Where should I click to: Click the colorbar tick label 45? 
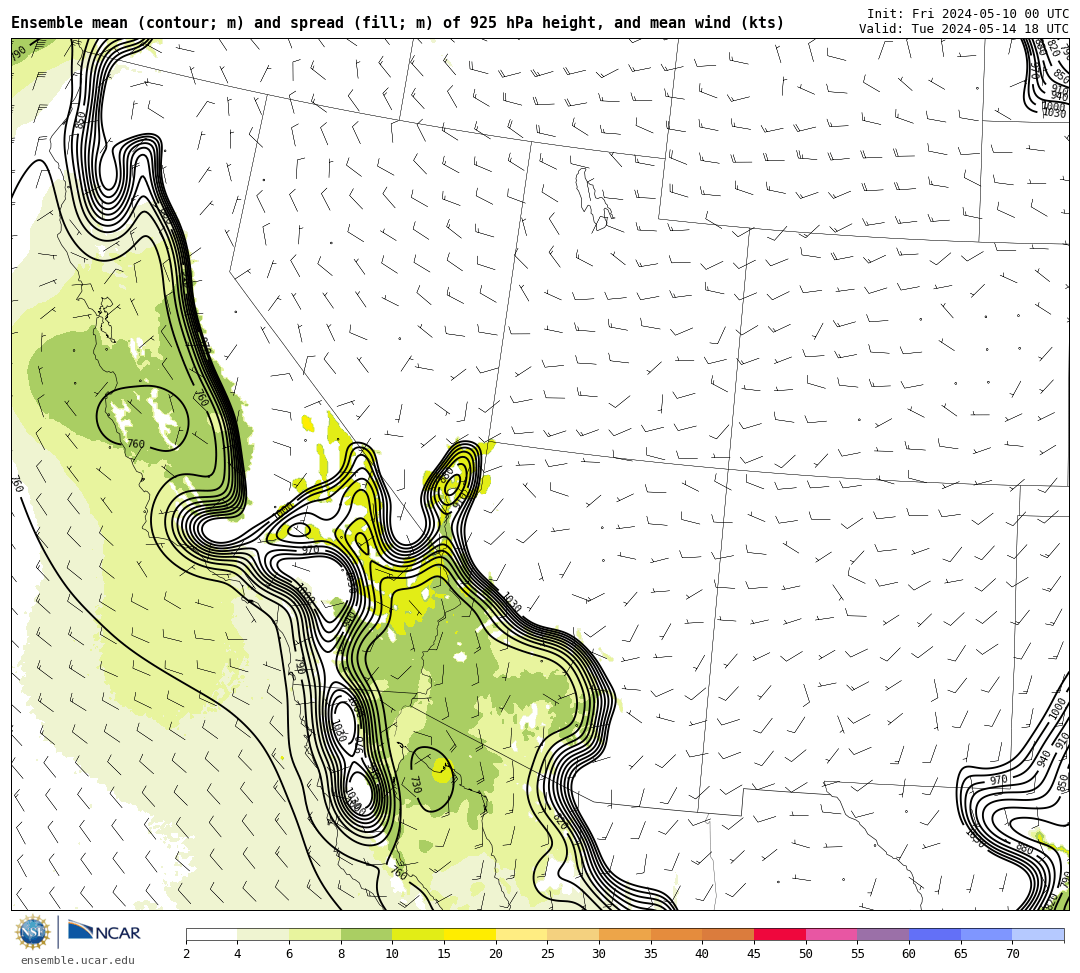tap(754, 954)
